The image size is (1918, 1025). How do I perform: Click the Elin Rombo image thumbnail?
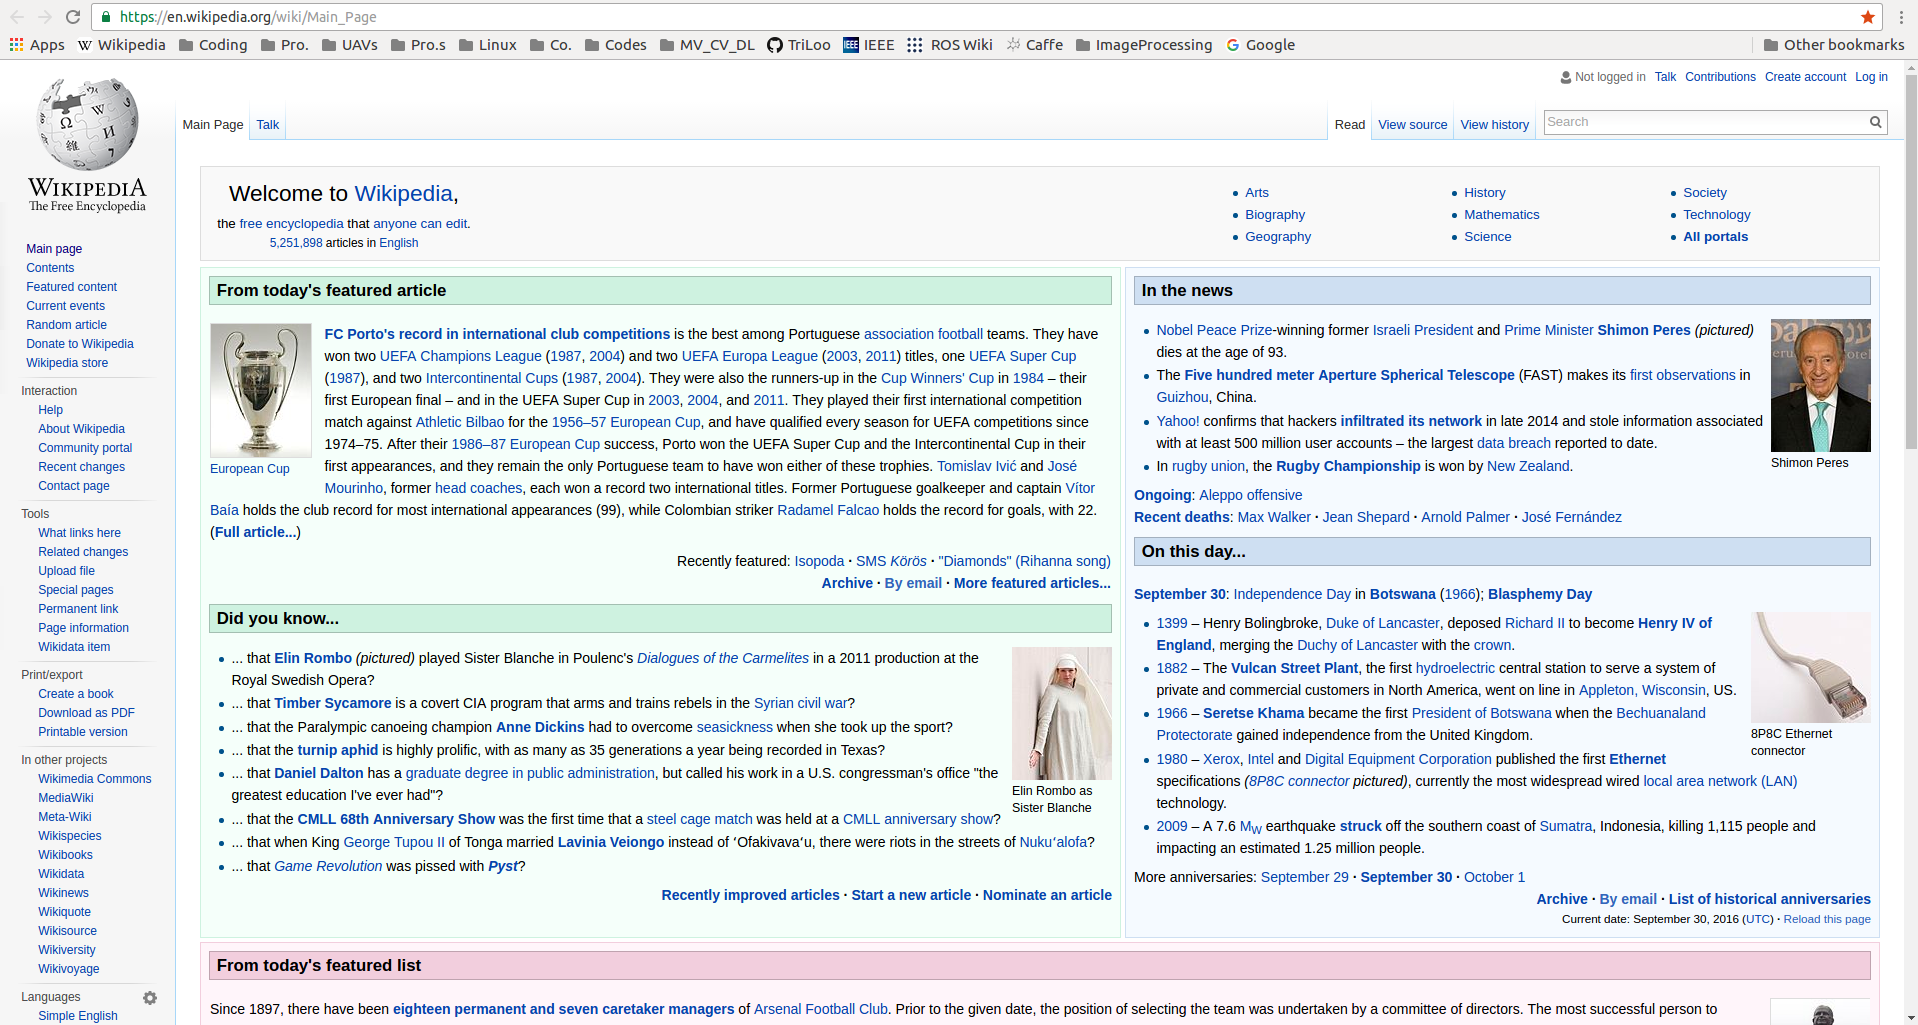(1062, 713)
